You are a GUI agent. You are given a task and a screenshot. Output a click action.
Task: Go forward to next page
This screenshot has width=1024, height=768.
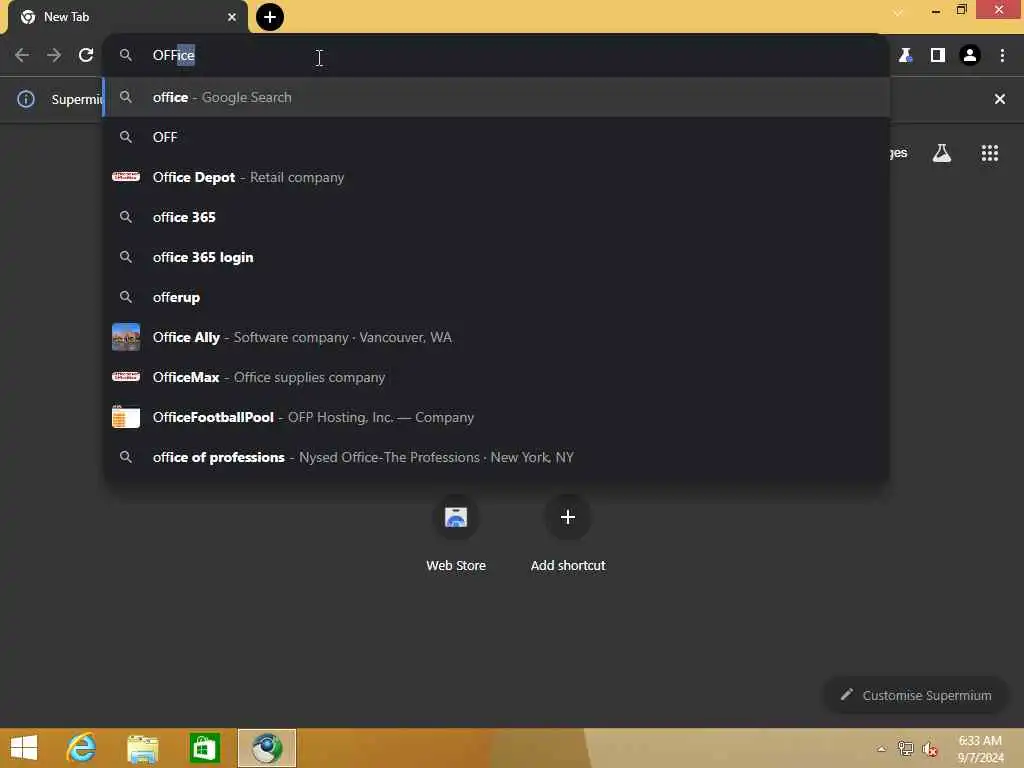(54, 56)
